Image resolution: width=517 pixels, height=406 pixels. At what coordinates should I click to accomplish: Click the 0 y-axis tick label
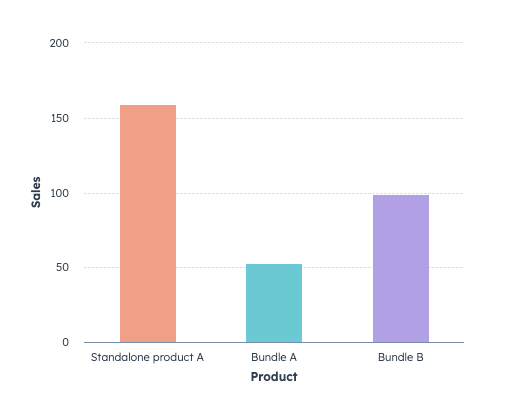66,342
